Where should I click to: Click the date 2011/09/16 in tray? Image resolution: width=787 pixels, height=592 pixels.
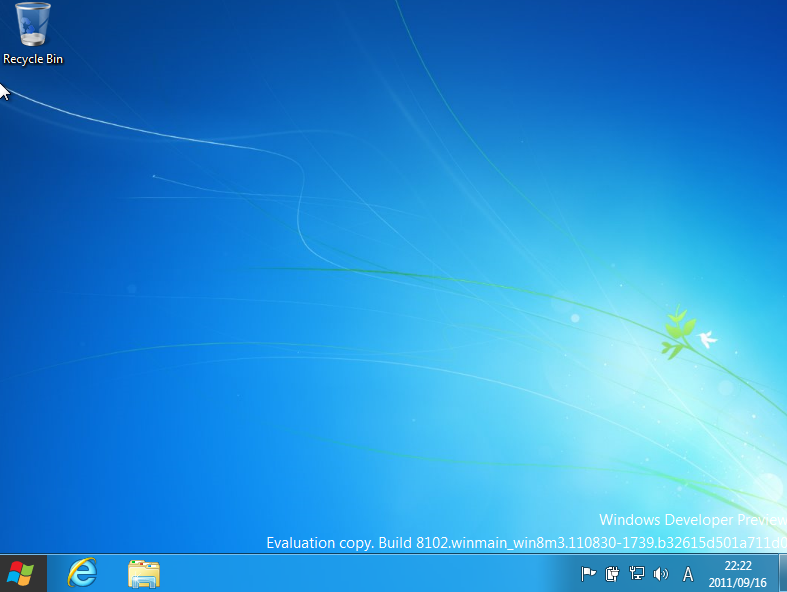(x=738, y=581)
